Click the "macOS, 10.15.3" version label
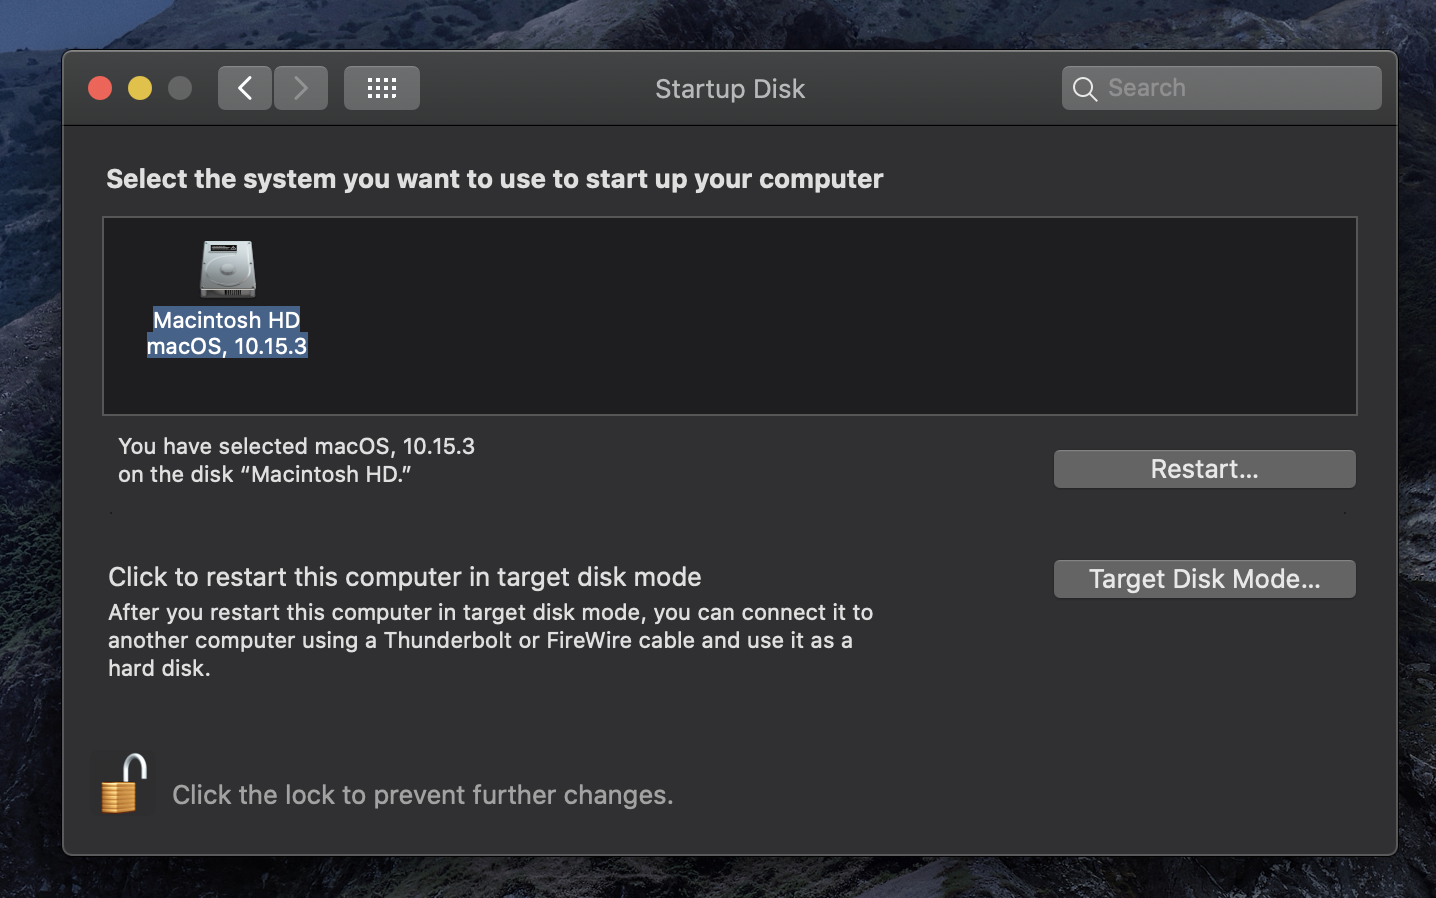Image resolution: width=1436 pixels, height=898 pixels. [x=227, y=346]
